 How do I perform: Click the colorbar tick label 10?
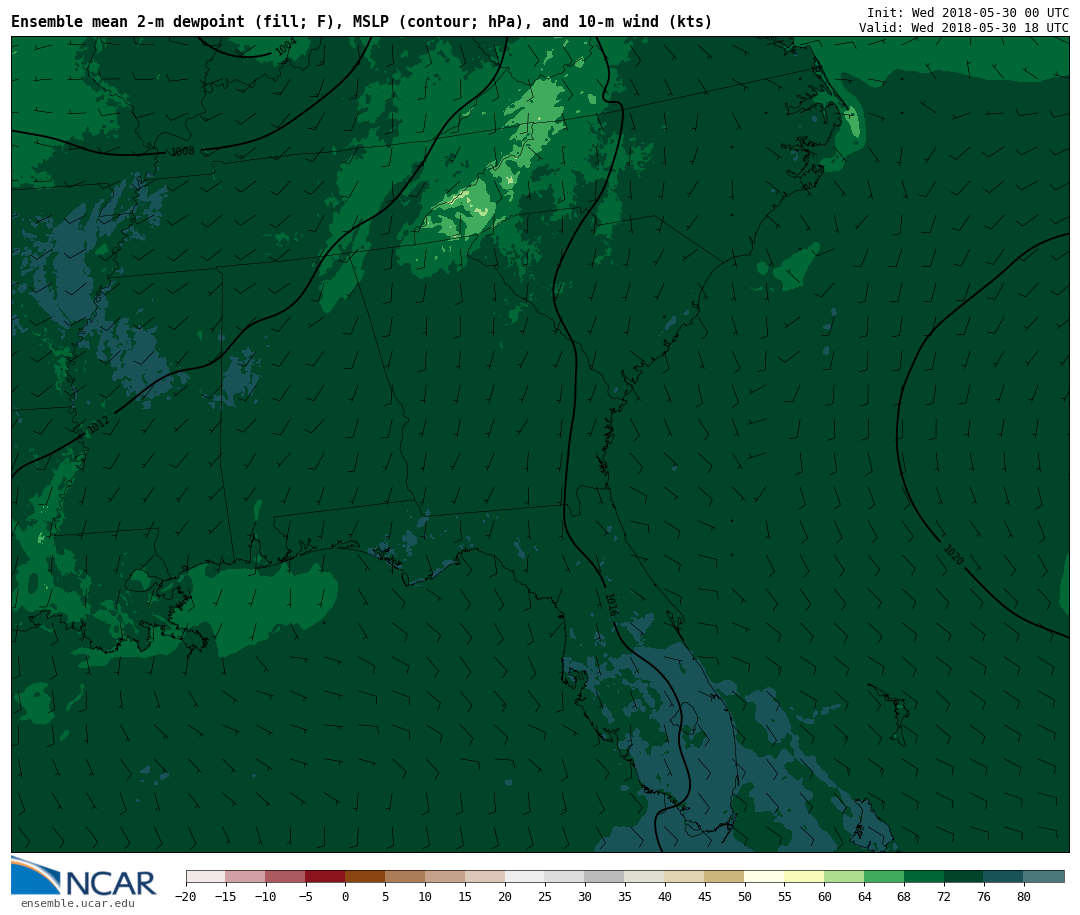[425, 896]
